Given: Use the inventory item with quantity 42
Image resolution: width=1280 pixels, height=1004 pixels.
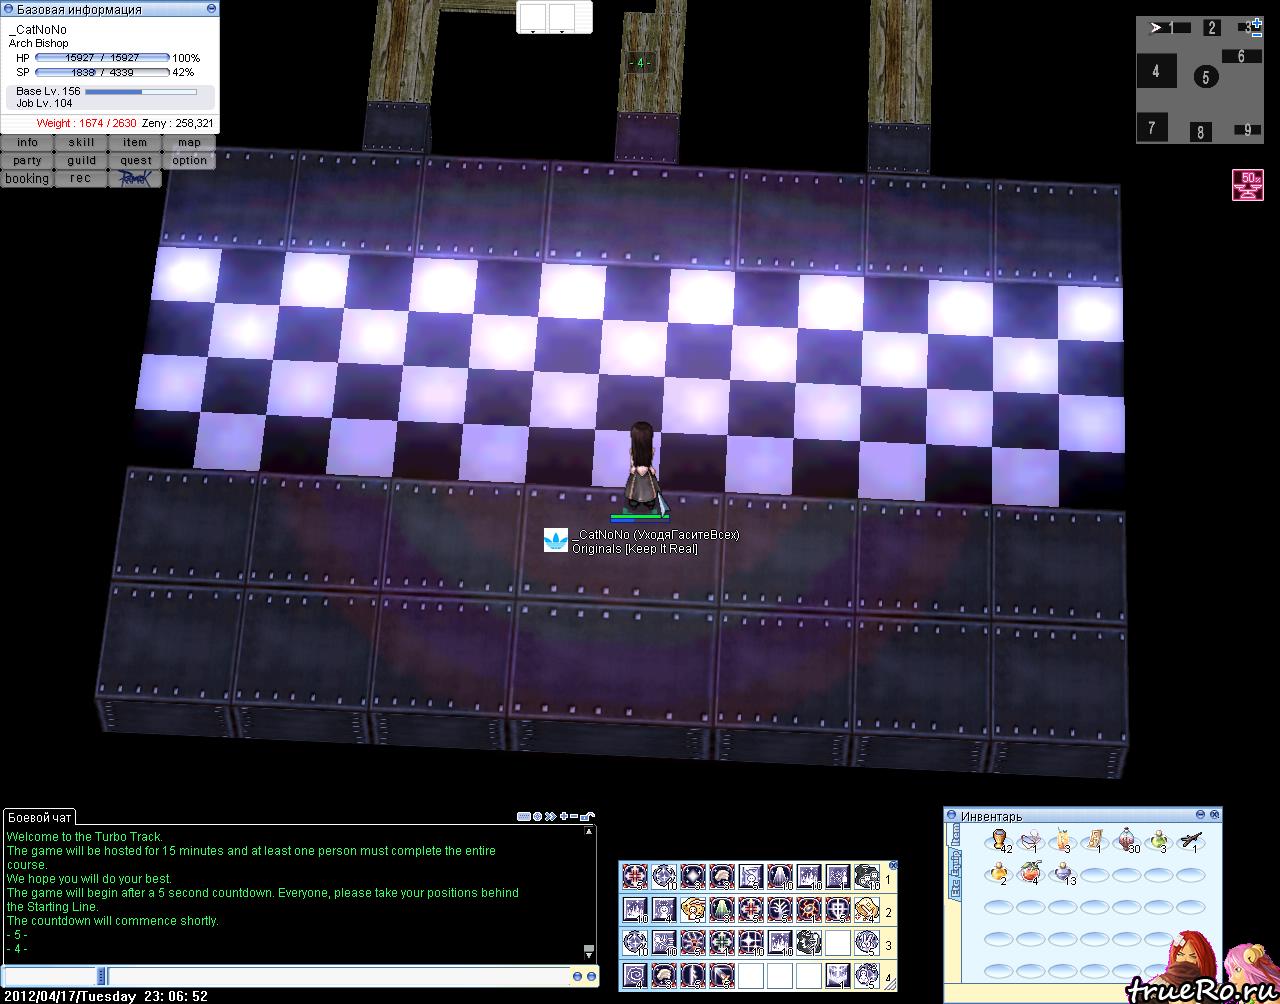Looking at the screenshot, I should [999, 840].
